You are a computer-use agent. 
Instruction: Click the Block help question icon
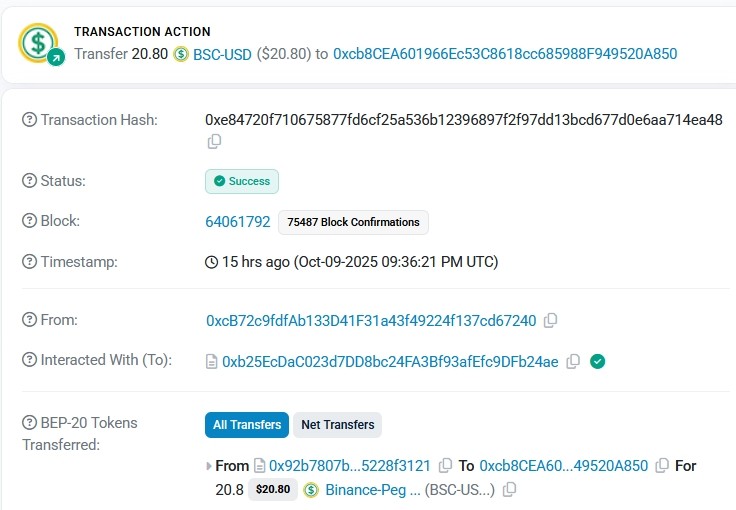[30, 221]
